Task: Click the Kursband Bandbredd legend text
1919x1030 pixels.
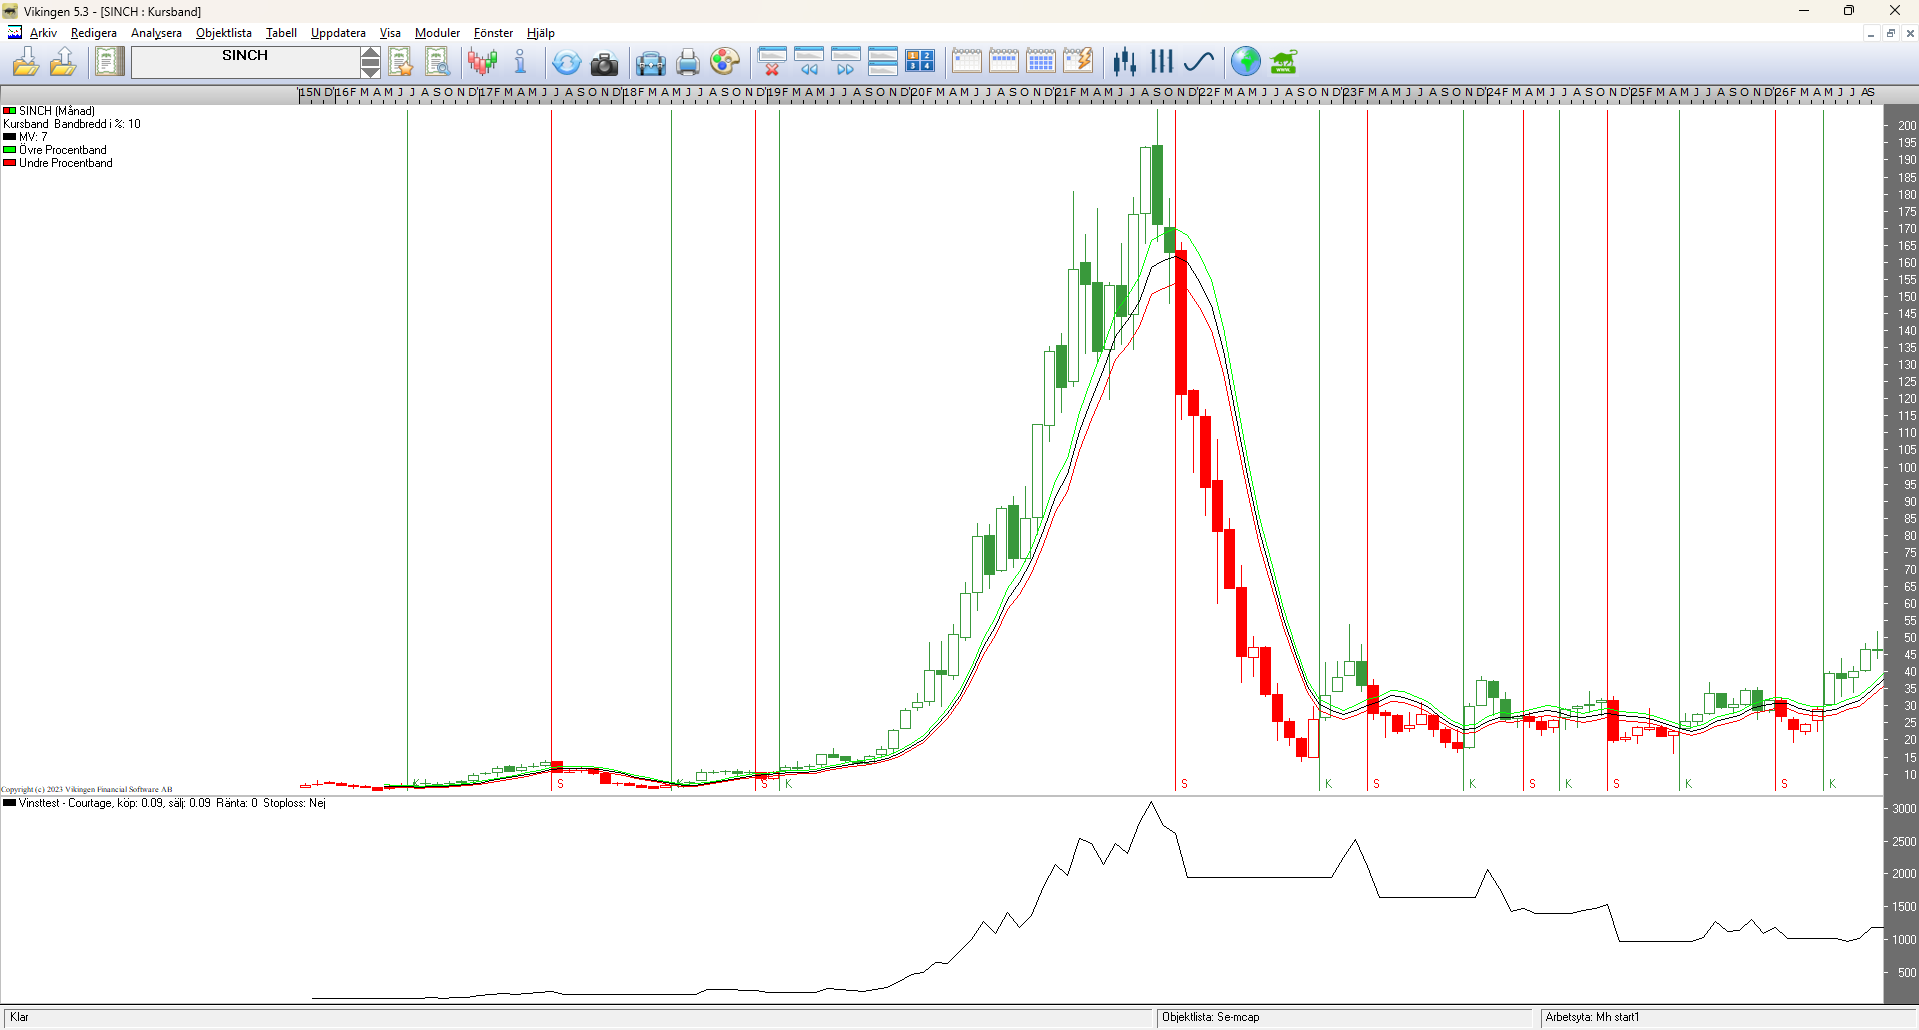Action: pyautogui.click(x=72, y=124)
